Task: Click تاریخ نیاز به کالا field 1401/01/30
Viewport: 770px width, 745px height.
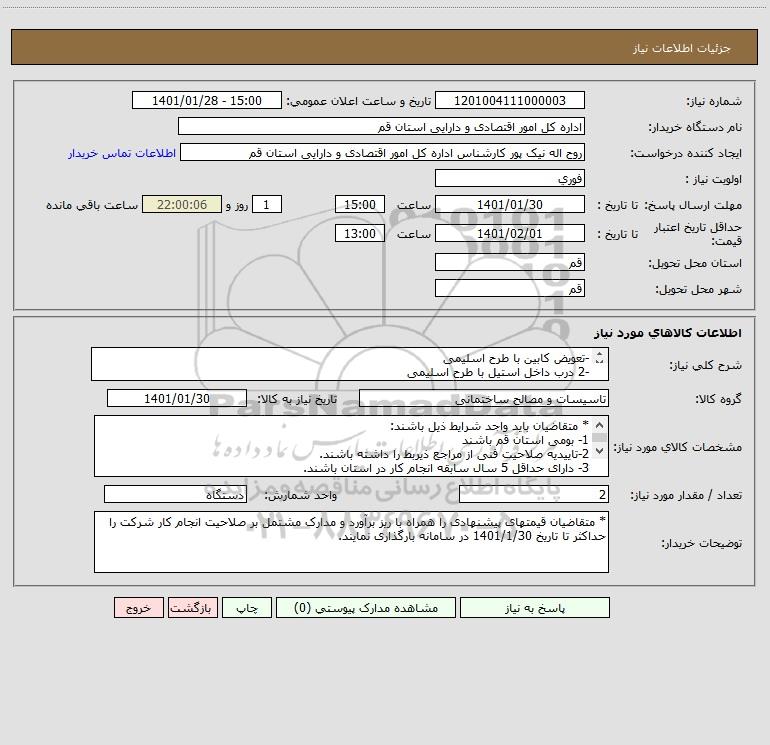Action: point(177,398)
